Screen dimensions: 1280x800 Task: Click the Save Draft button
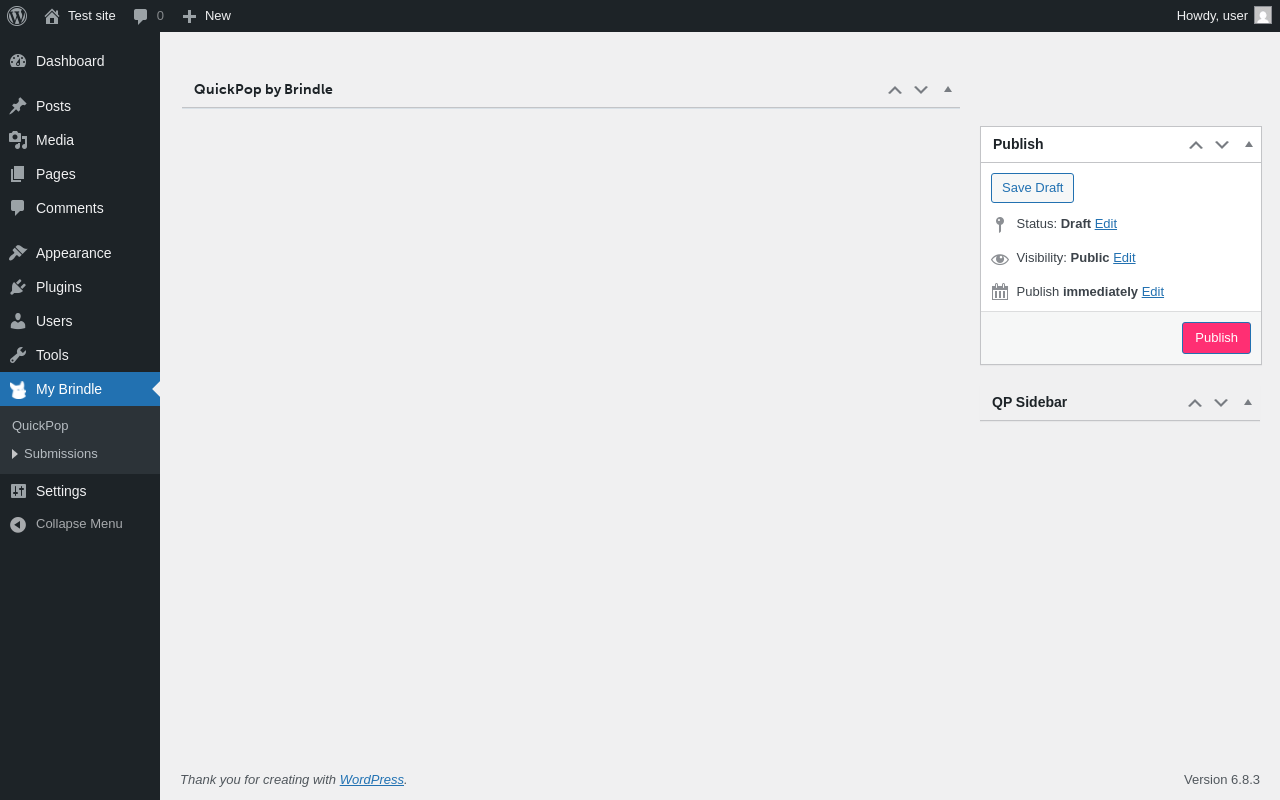[1032, 188]
